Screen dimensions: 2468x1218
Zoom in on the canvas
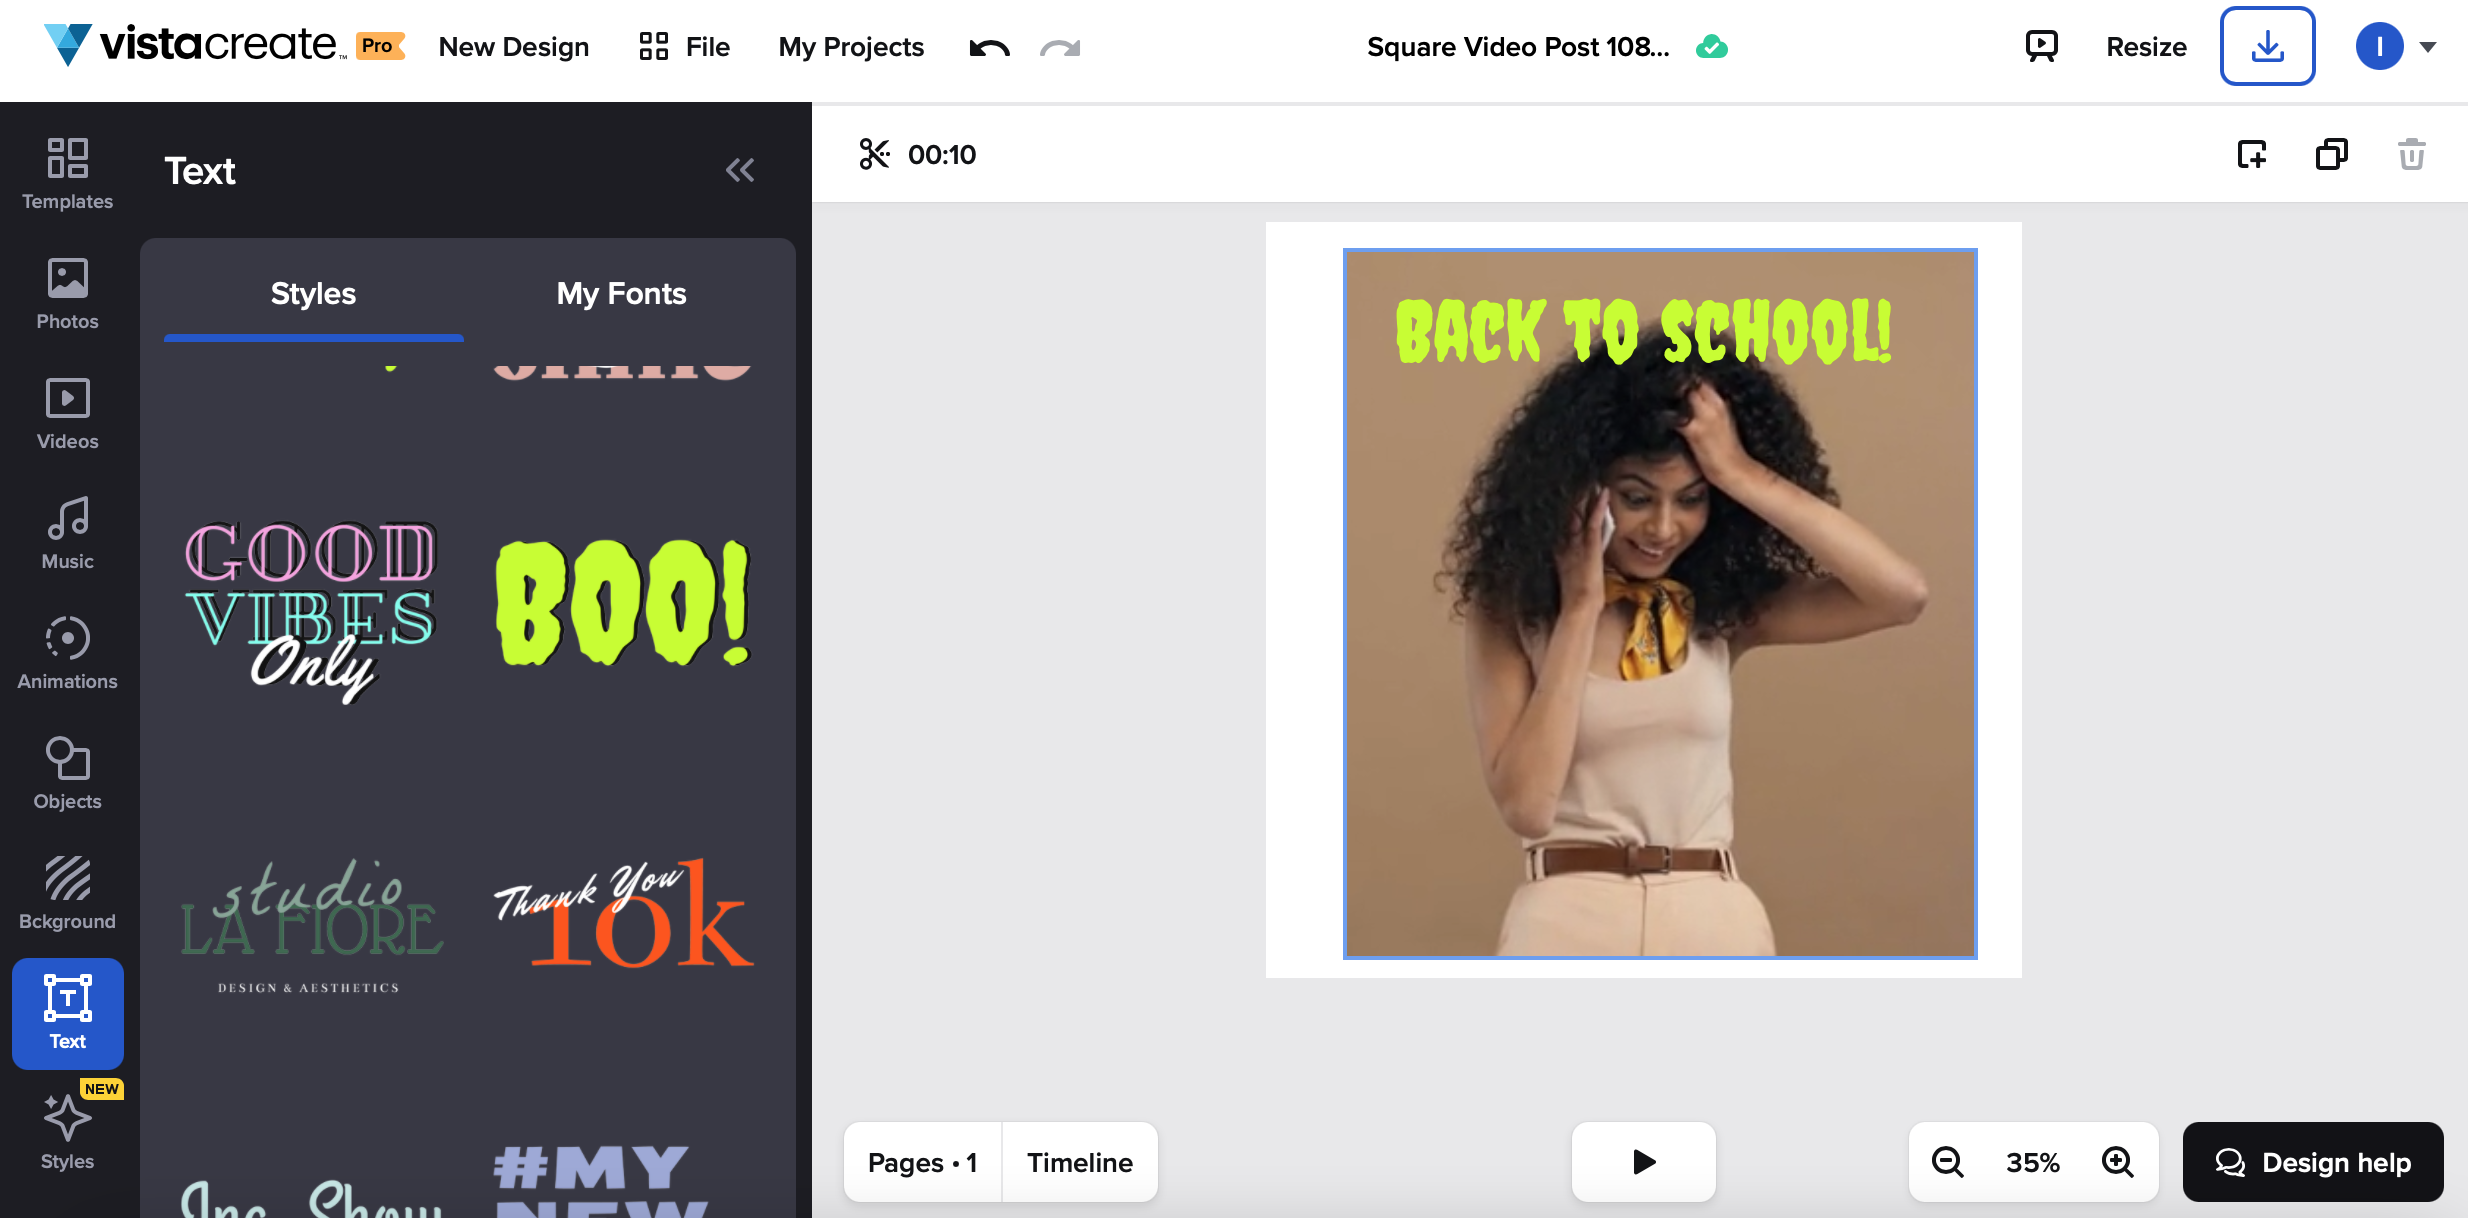[2117, 1162]
